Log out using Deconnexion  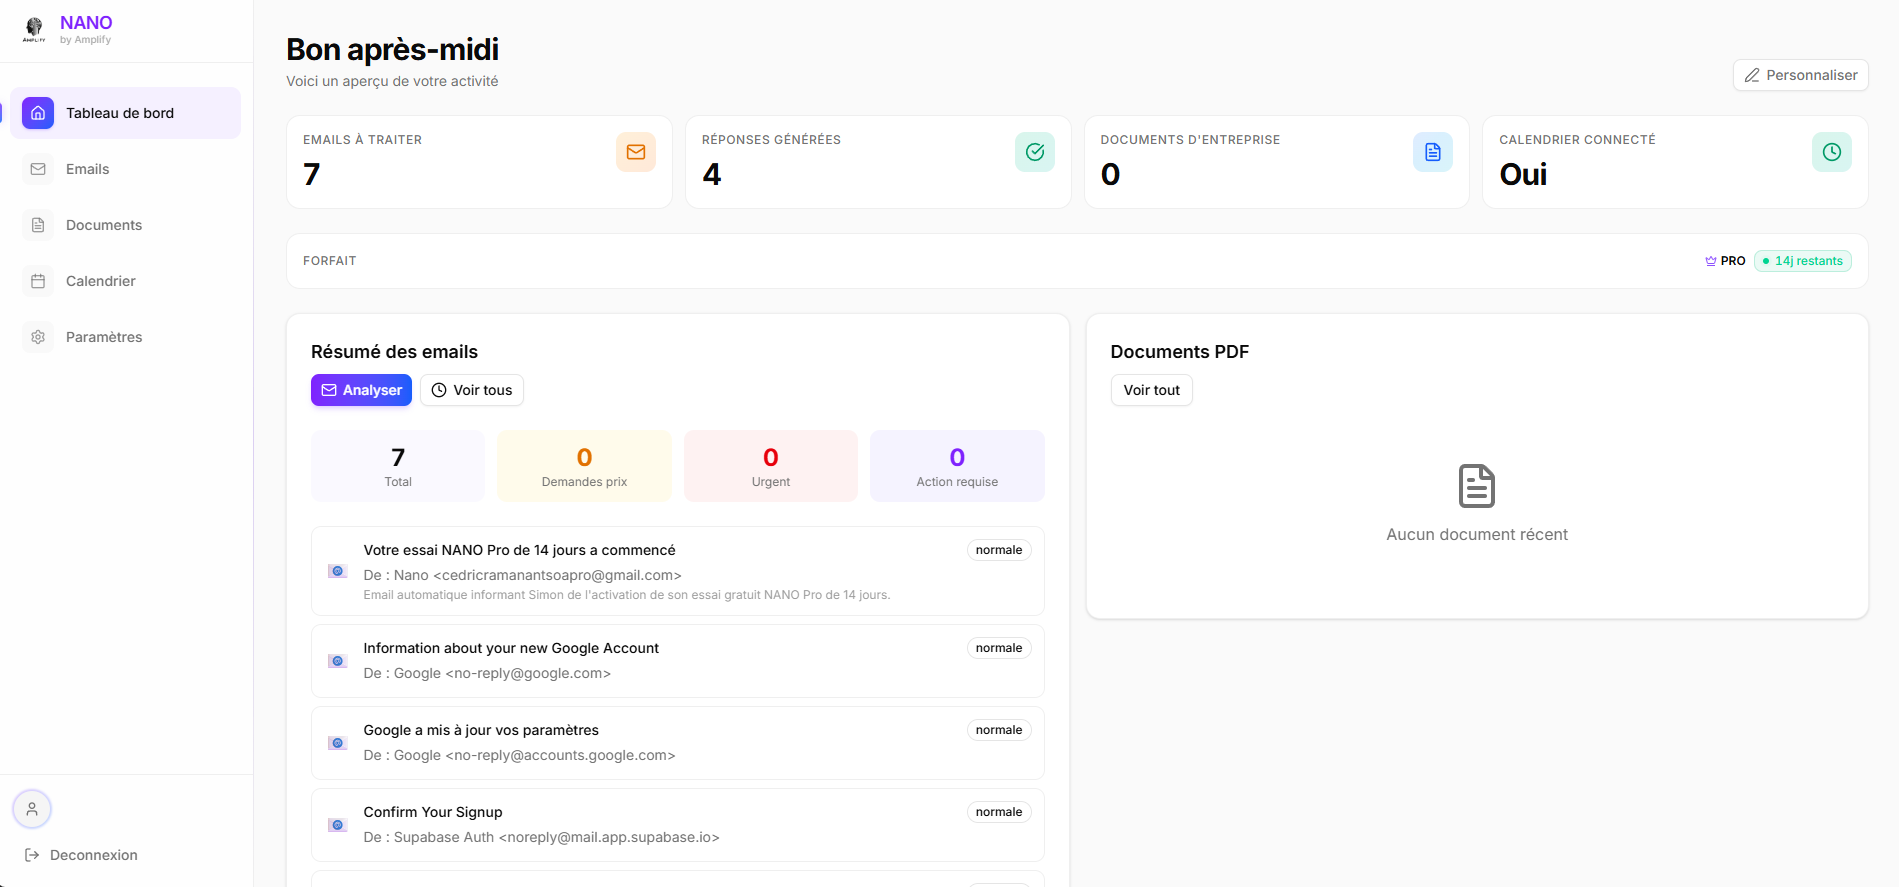(93, 855)
